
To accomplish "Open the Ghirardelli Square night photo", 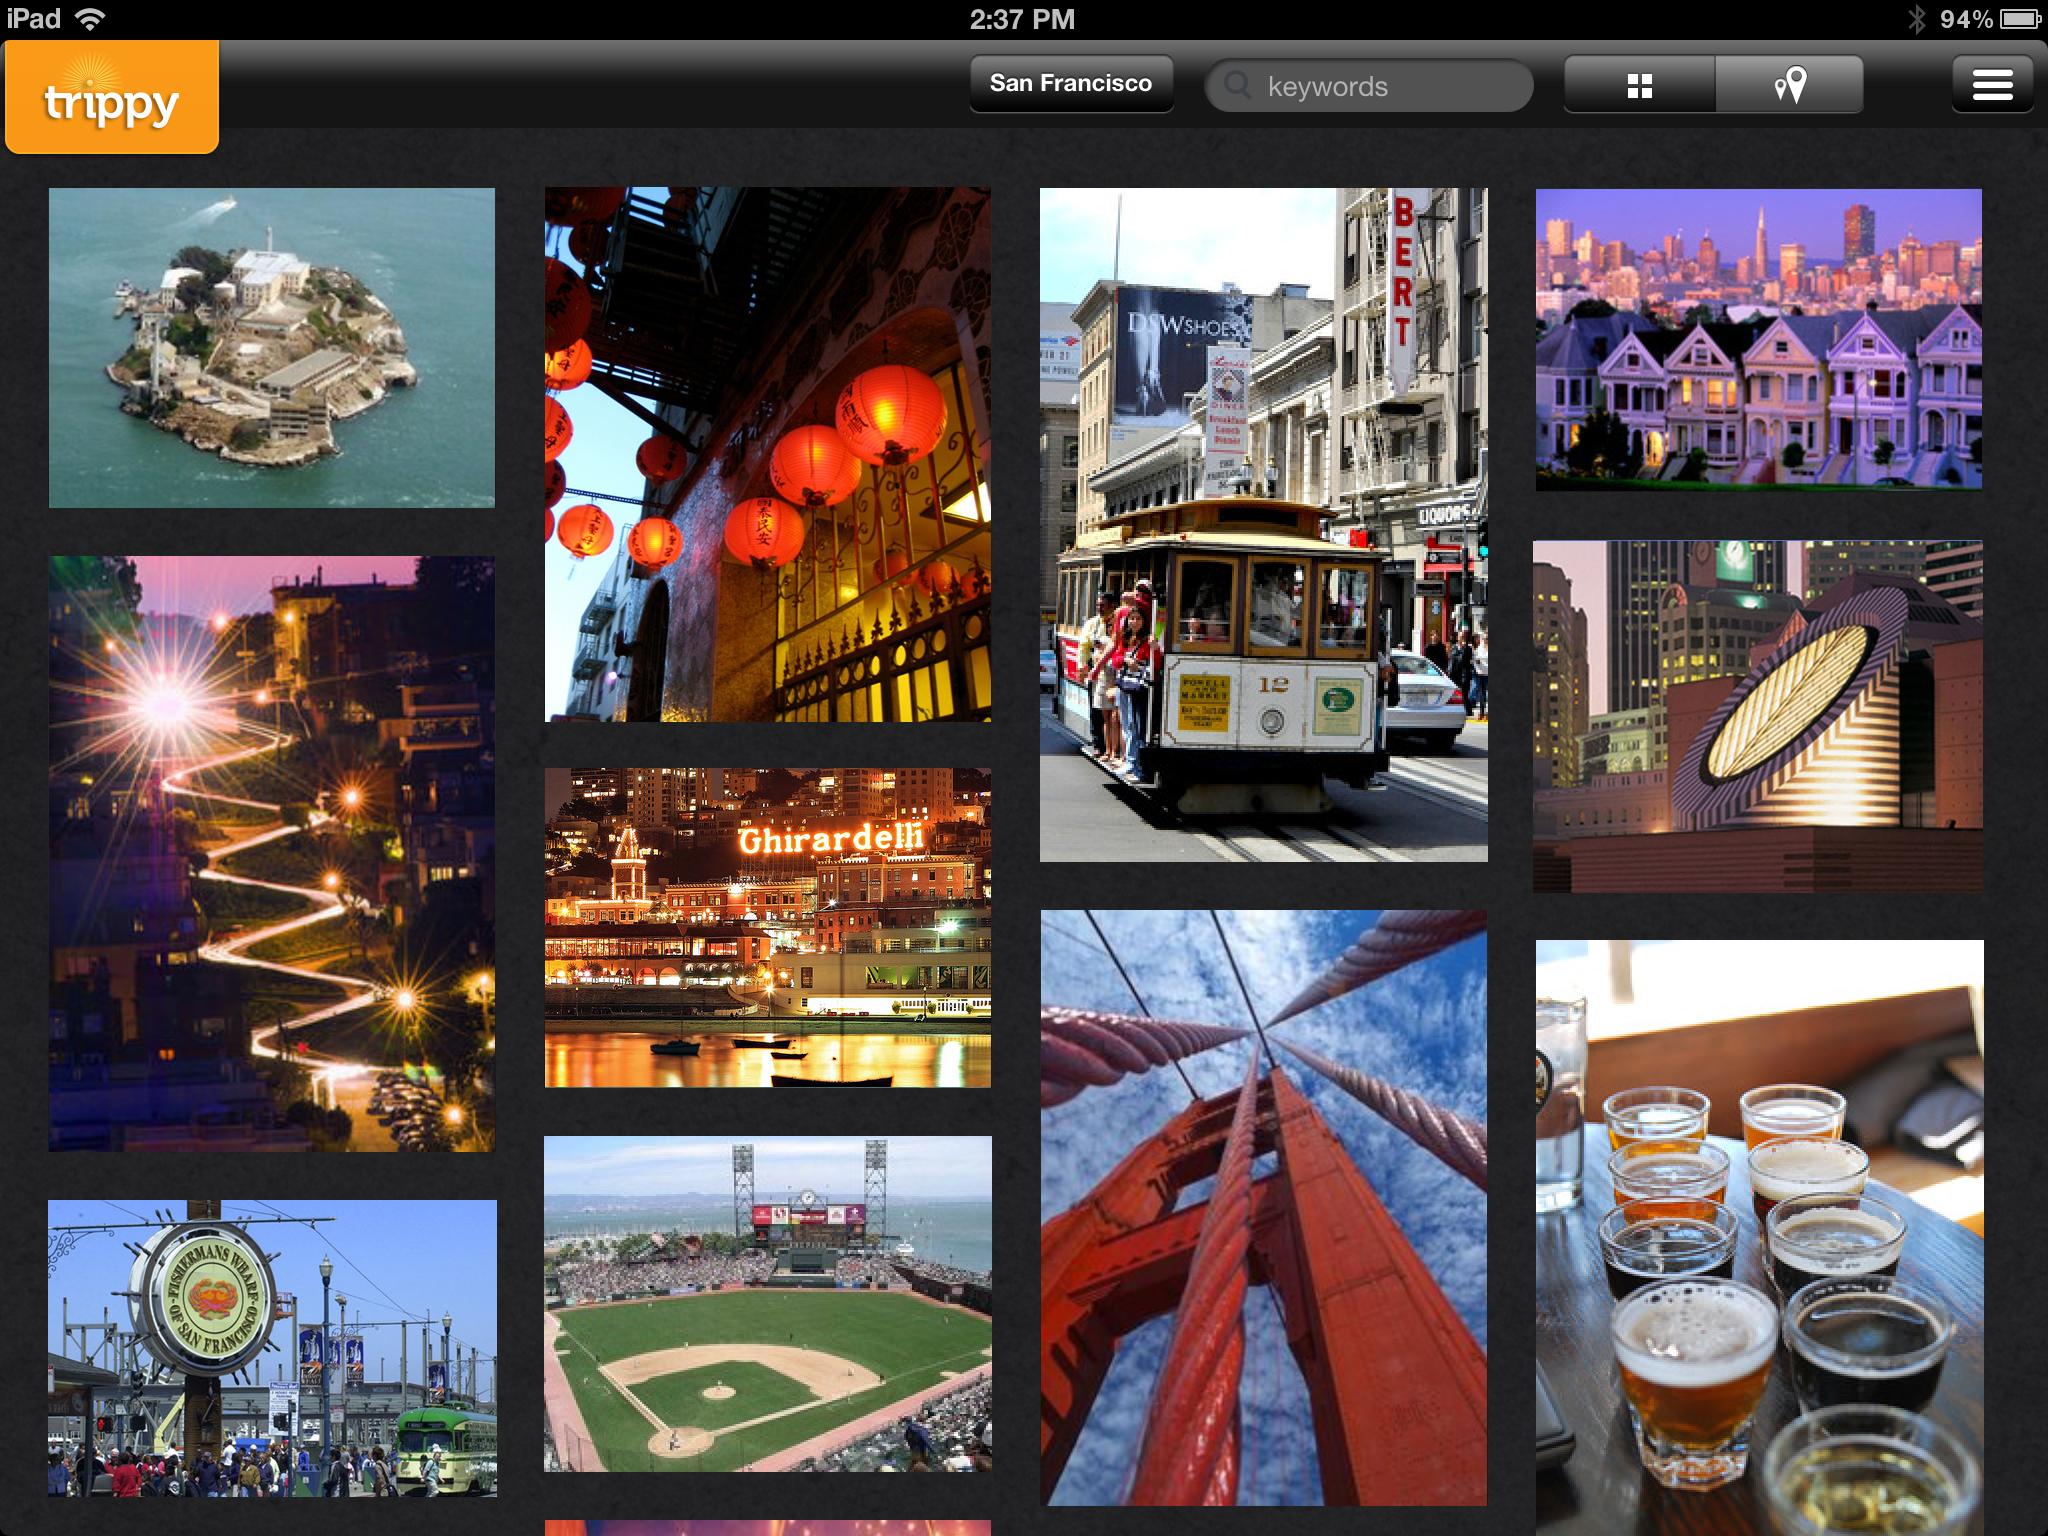I will (x=767, y=927).
